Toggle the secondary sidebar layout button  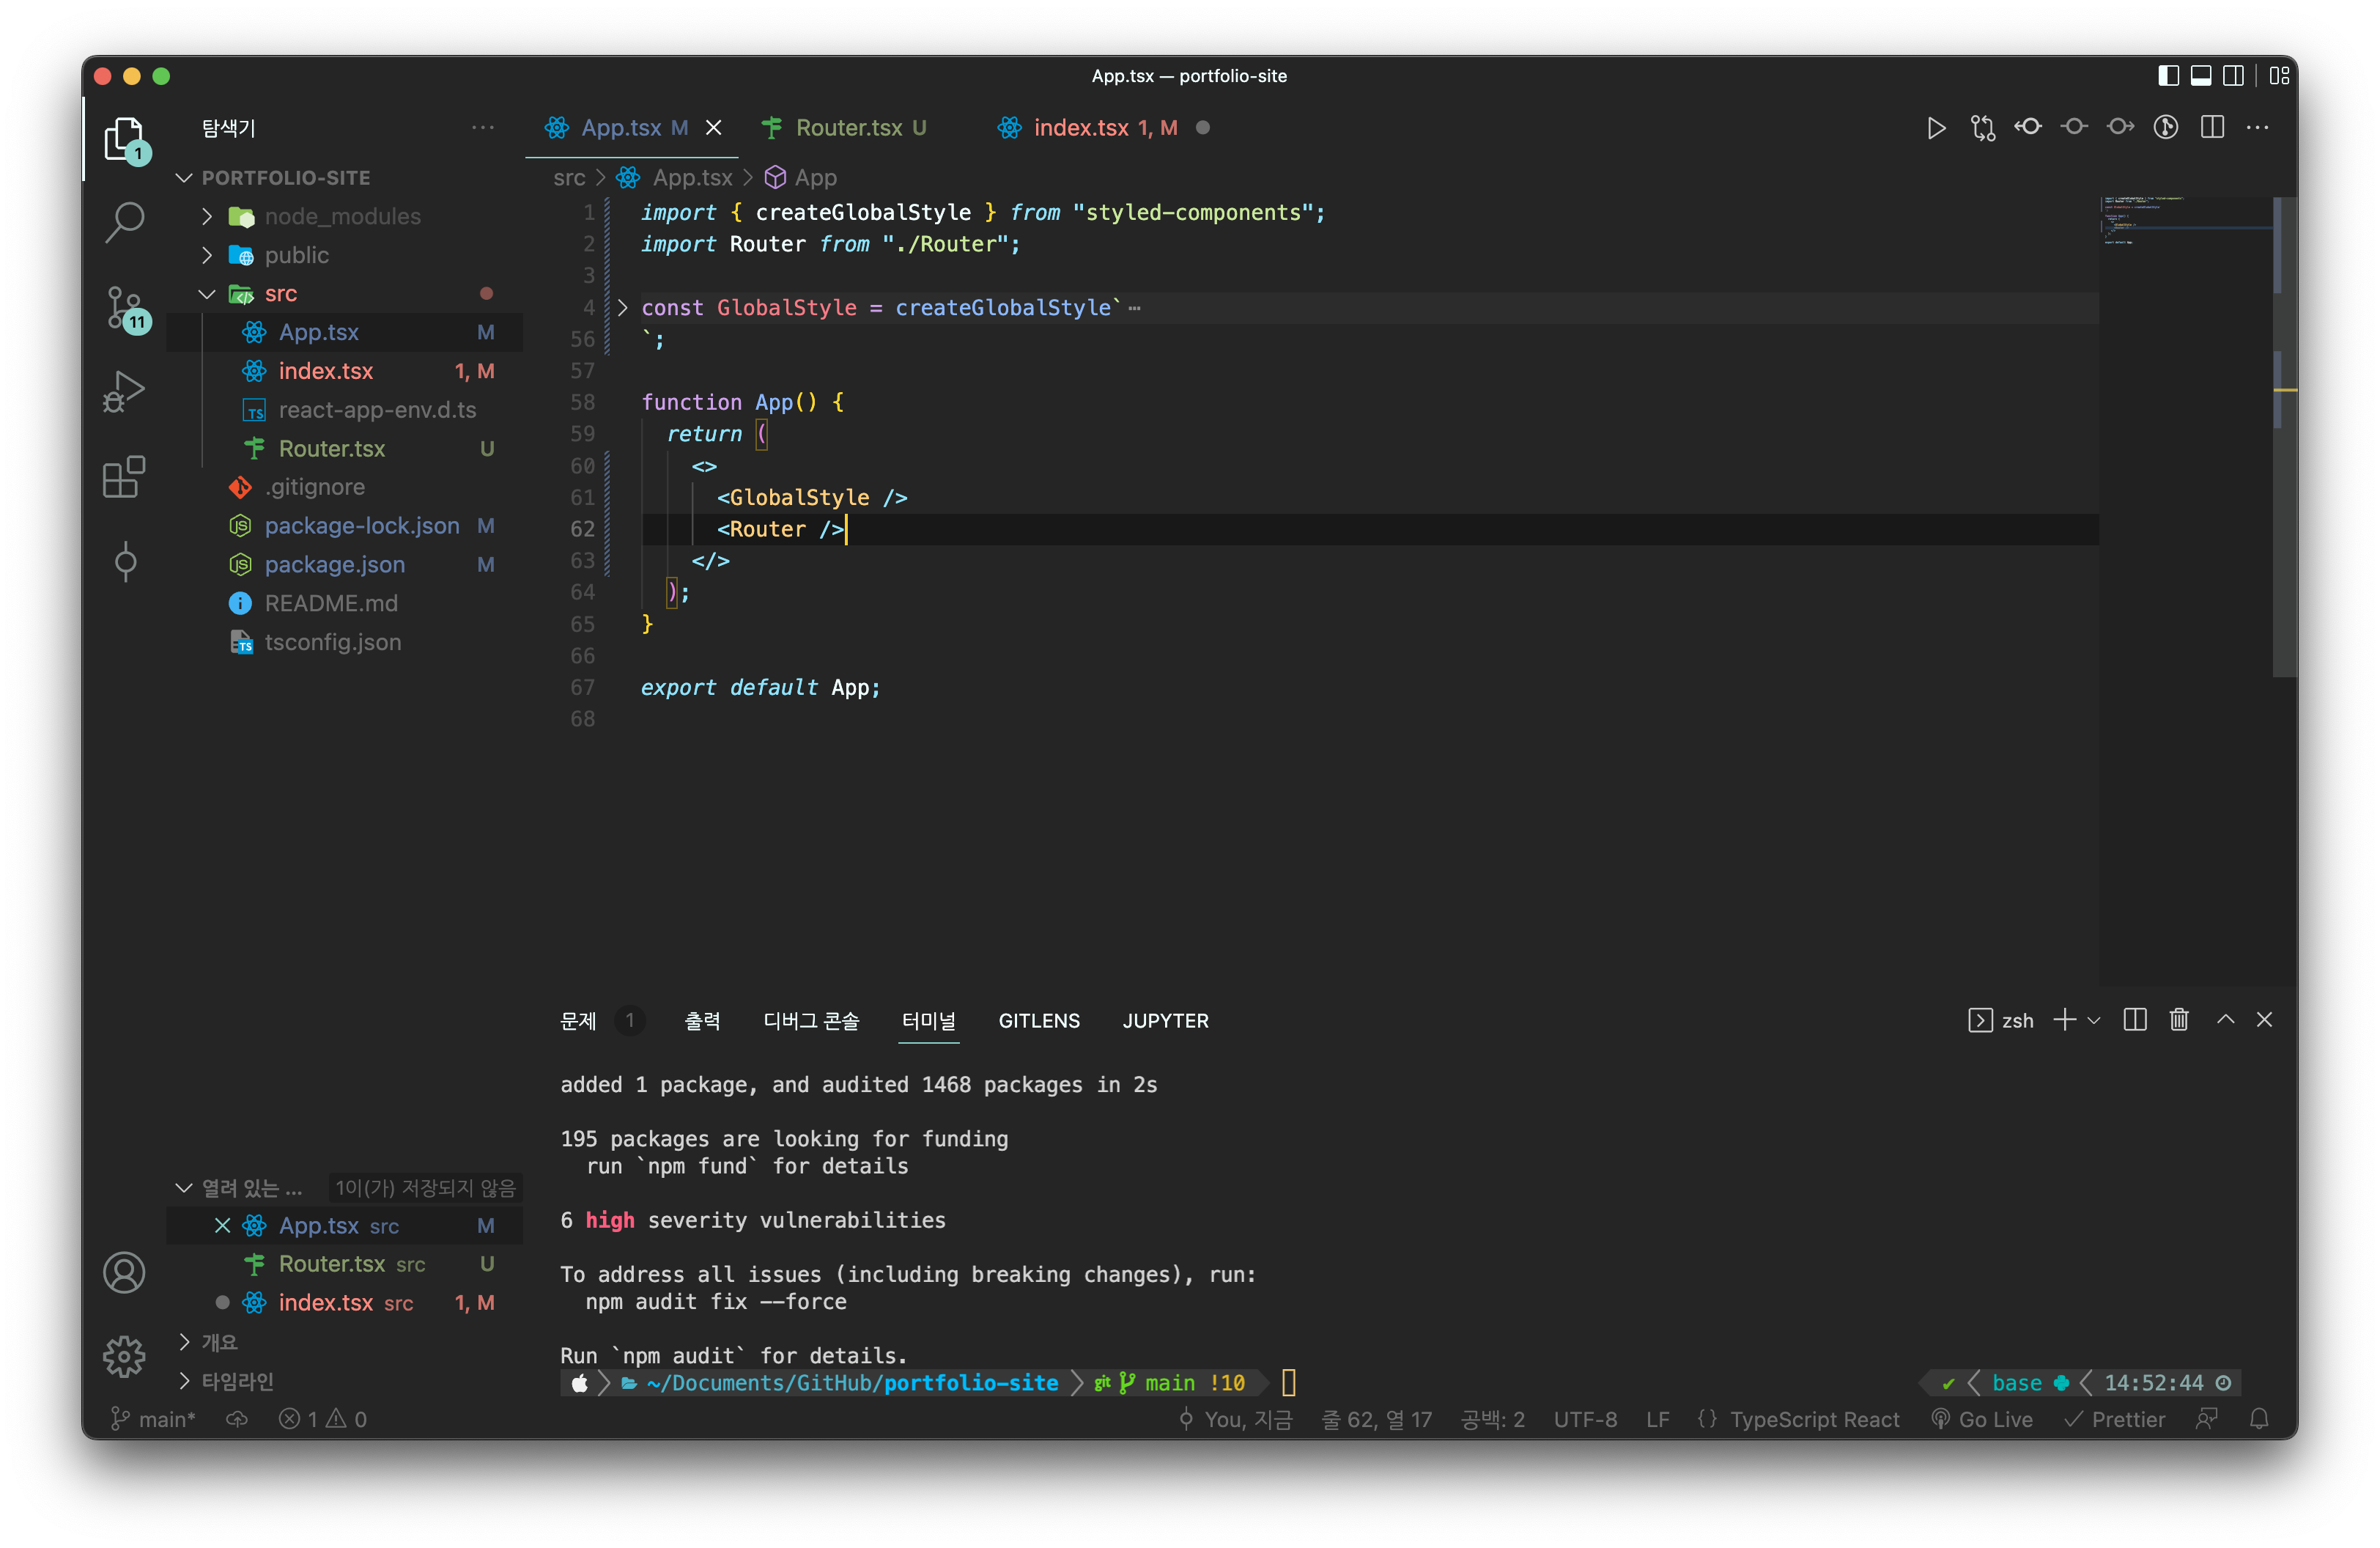point(2232,76)
